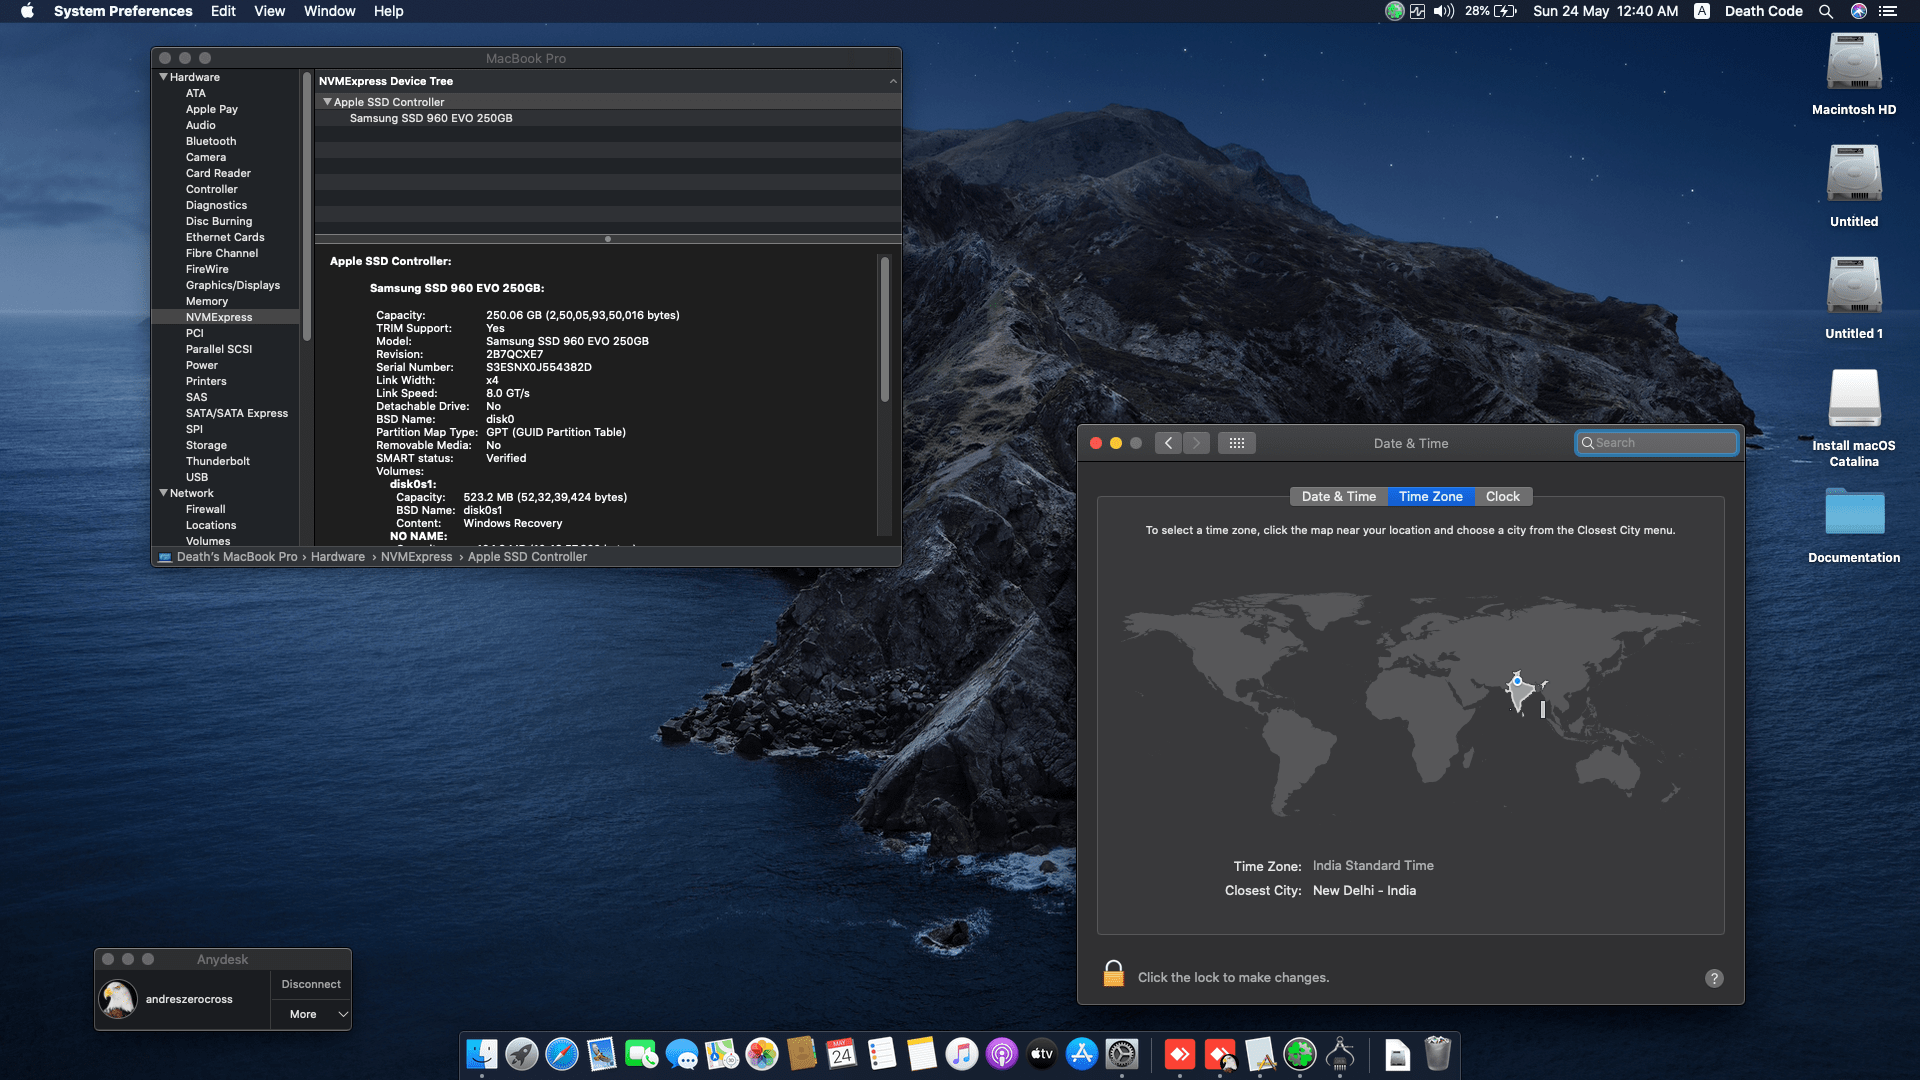Click the detail pane vertical scrollbar
This screenshot has width=1920, height=1080.
884,330
